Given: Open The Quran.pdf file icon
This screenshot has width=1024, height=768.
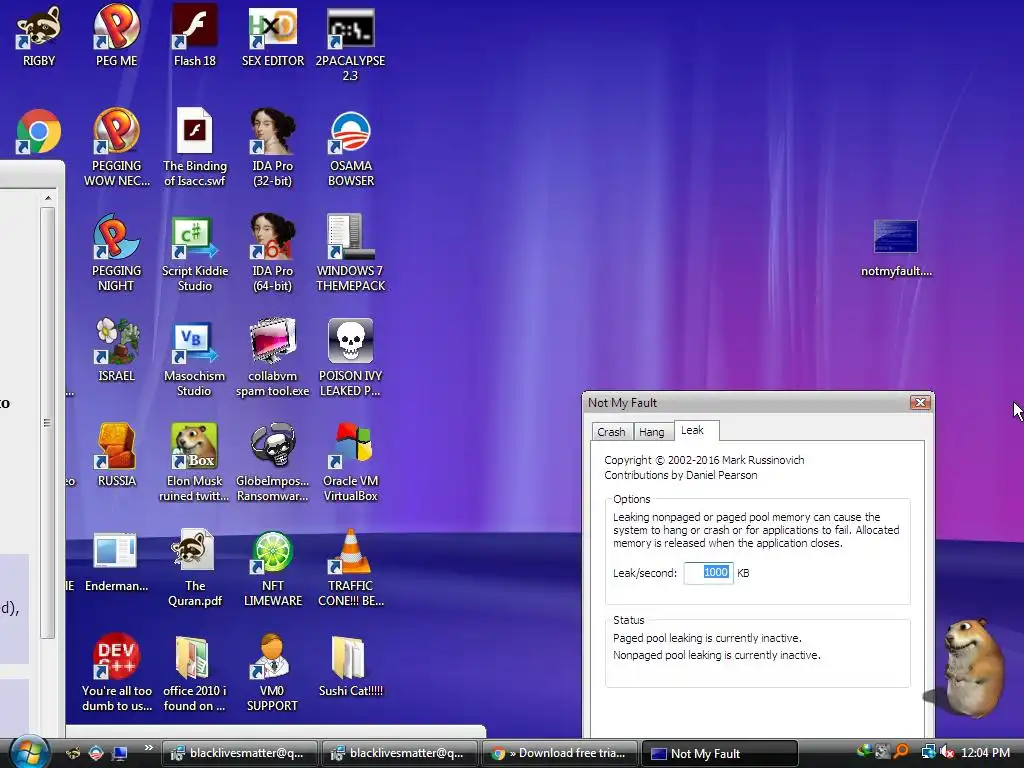Looking at the screenshot, I should pyautogui.click(x=195, y=568).
